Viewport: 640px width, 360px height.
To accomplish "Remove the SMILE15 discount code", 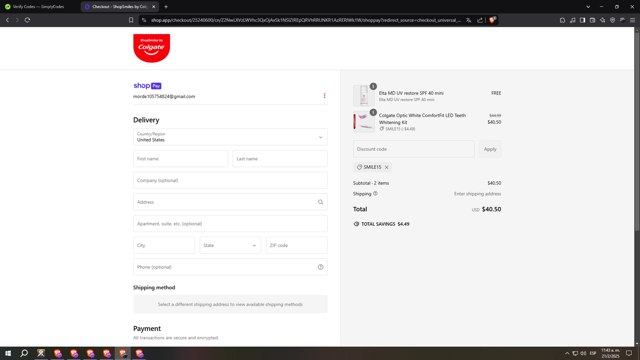I will pos(387,167).
